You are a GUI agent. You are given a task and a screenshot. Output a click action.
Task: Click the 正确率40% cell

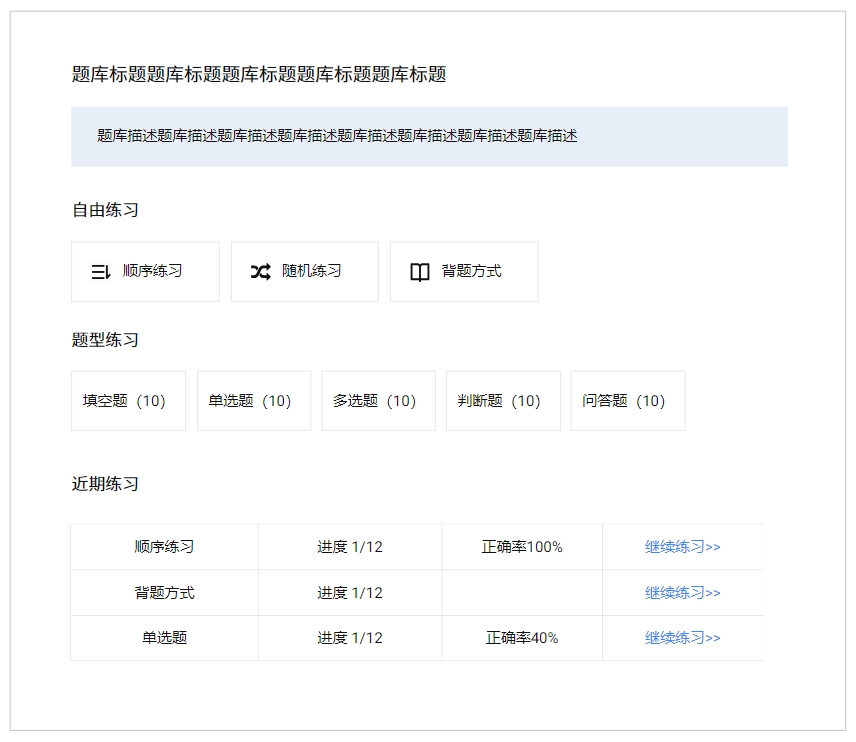coord(522,638)
